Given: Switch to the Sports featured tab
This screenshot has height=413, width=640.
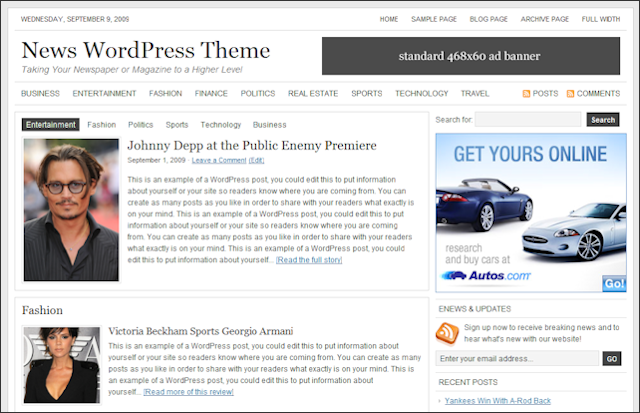Looking at the screenshot, I should click(177, 124).
